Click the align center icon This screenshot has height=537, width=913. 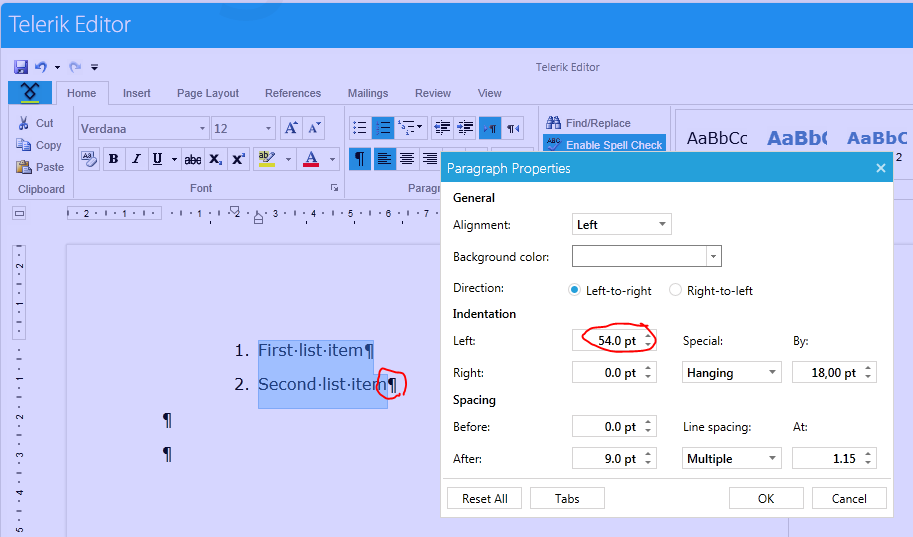coord(407,158)
